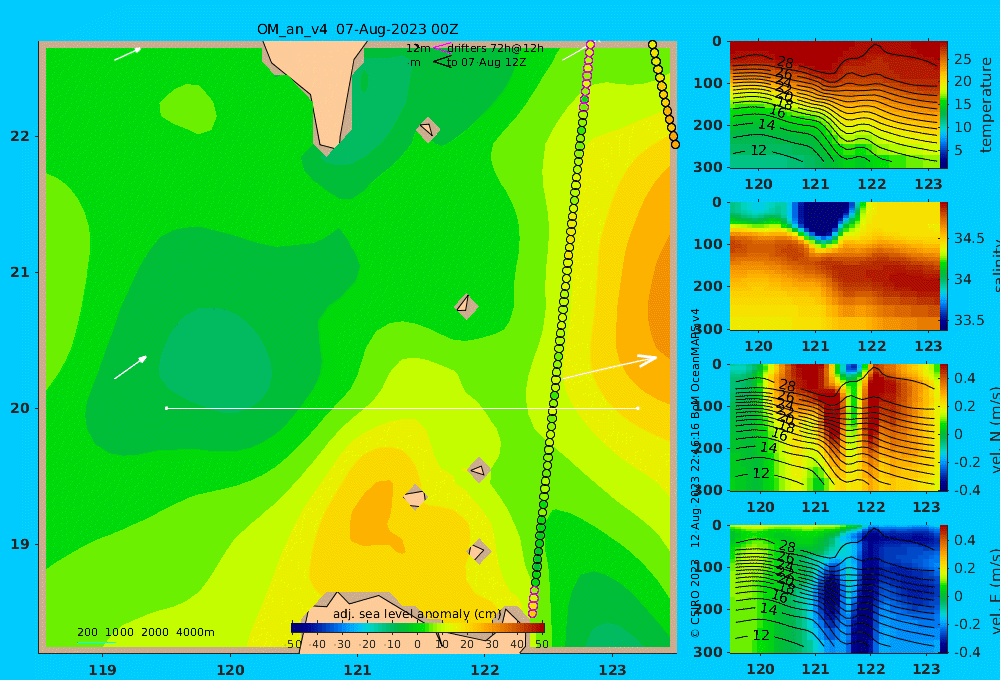Viewport: 1000px width, 680px height.
Task: Open the eastward velocity section panel
Action: tap(834, 589)
